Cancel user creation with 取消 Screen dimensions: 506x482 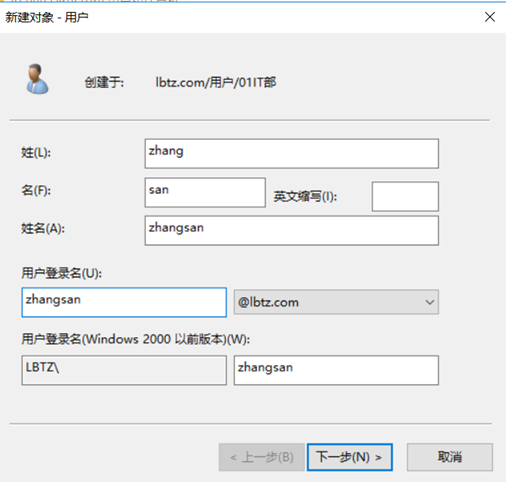(x=450, y=457)
